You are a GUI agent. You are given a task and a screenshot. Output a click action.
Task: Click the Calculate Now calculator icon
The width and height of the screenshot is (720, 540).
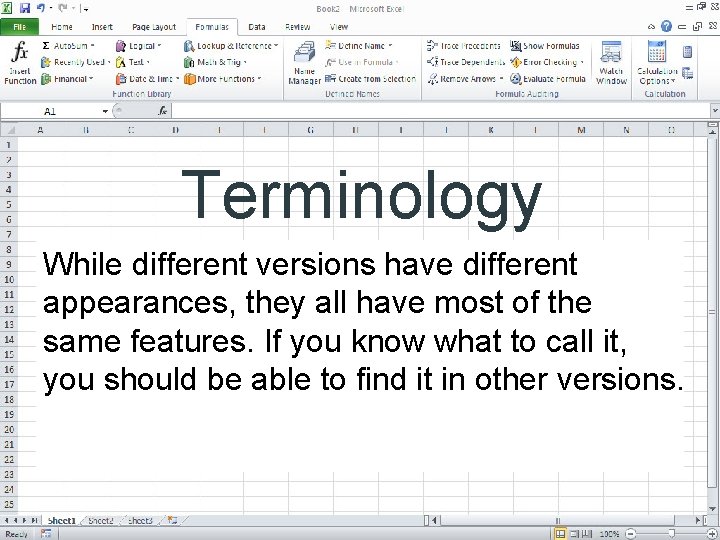pos(687,51)
